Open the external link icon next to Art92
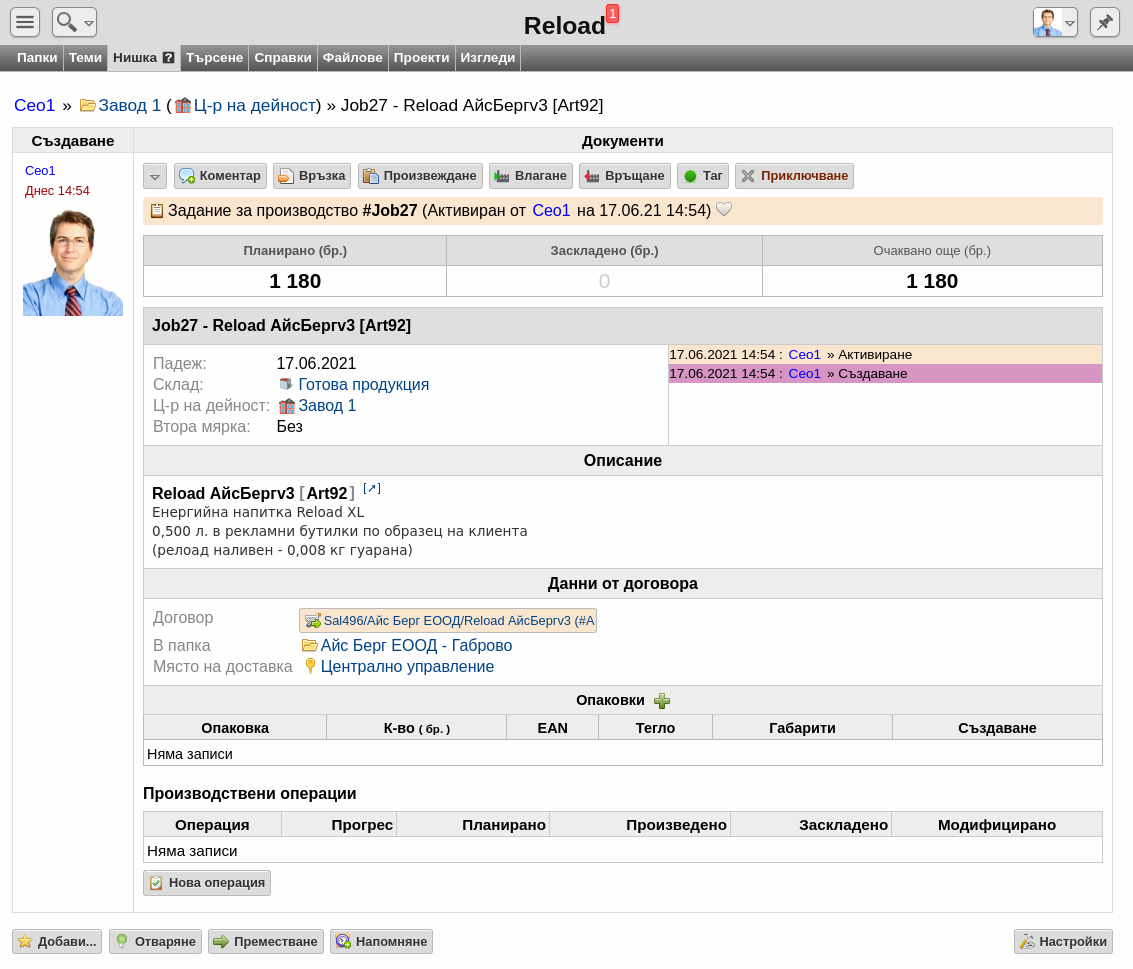Screen dimensions: 1133x969 pyautogui.click(x=371, y=488)
